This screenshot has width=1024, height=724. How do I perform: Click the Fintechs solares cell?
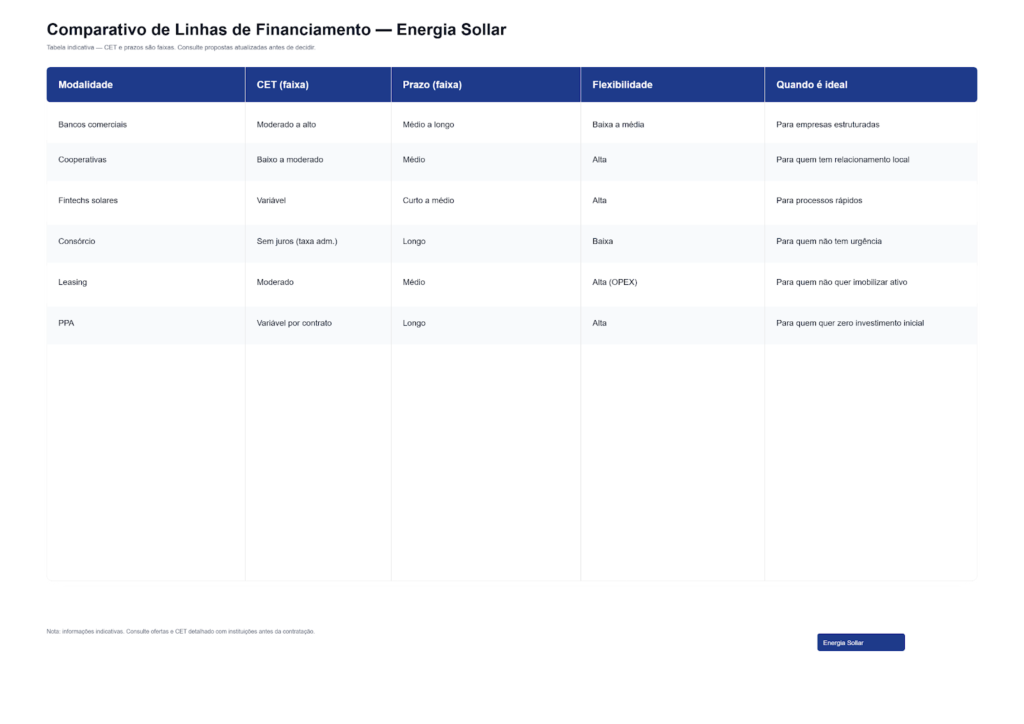(88, 200)
